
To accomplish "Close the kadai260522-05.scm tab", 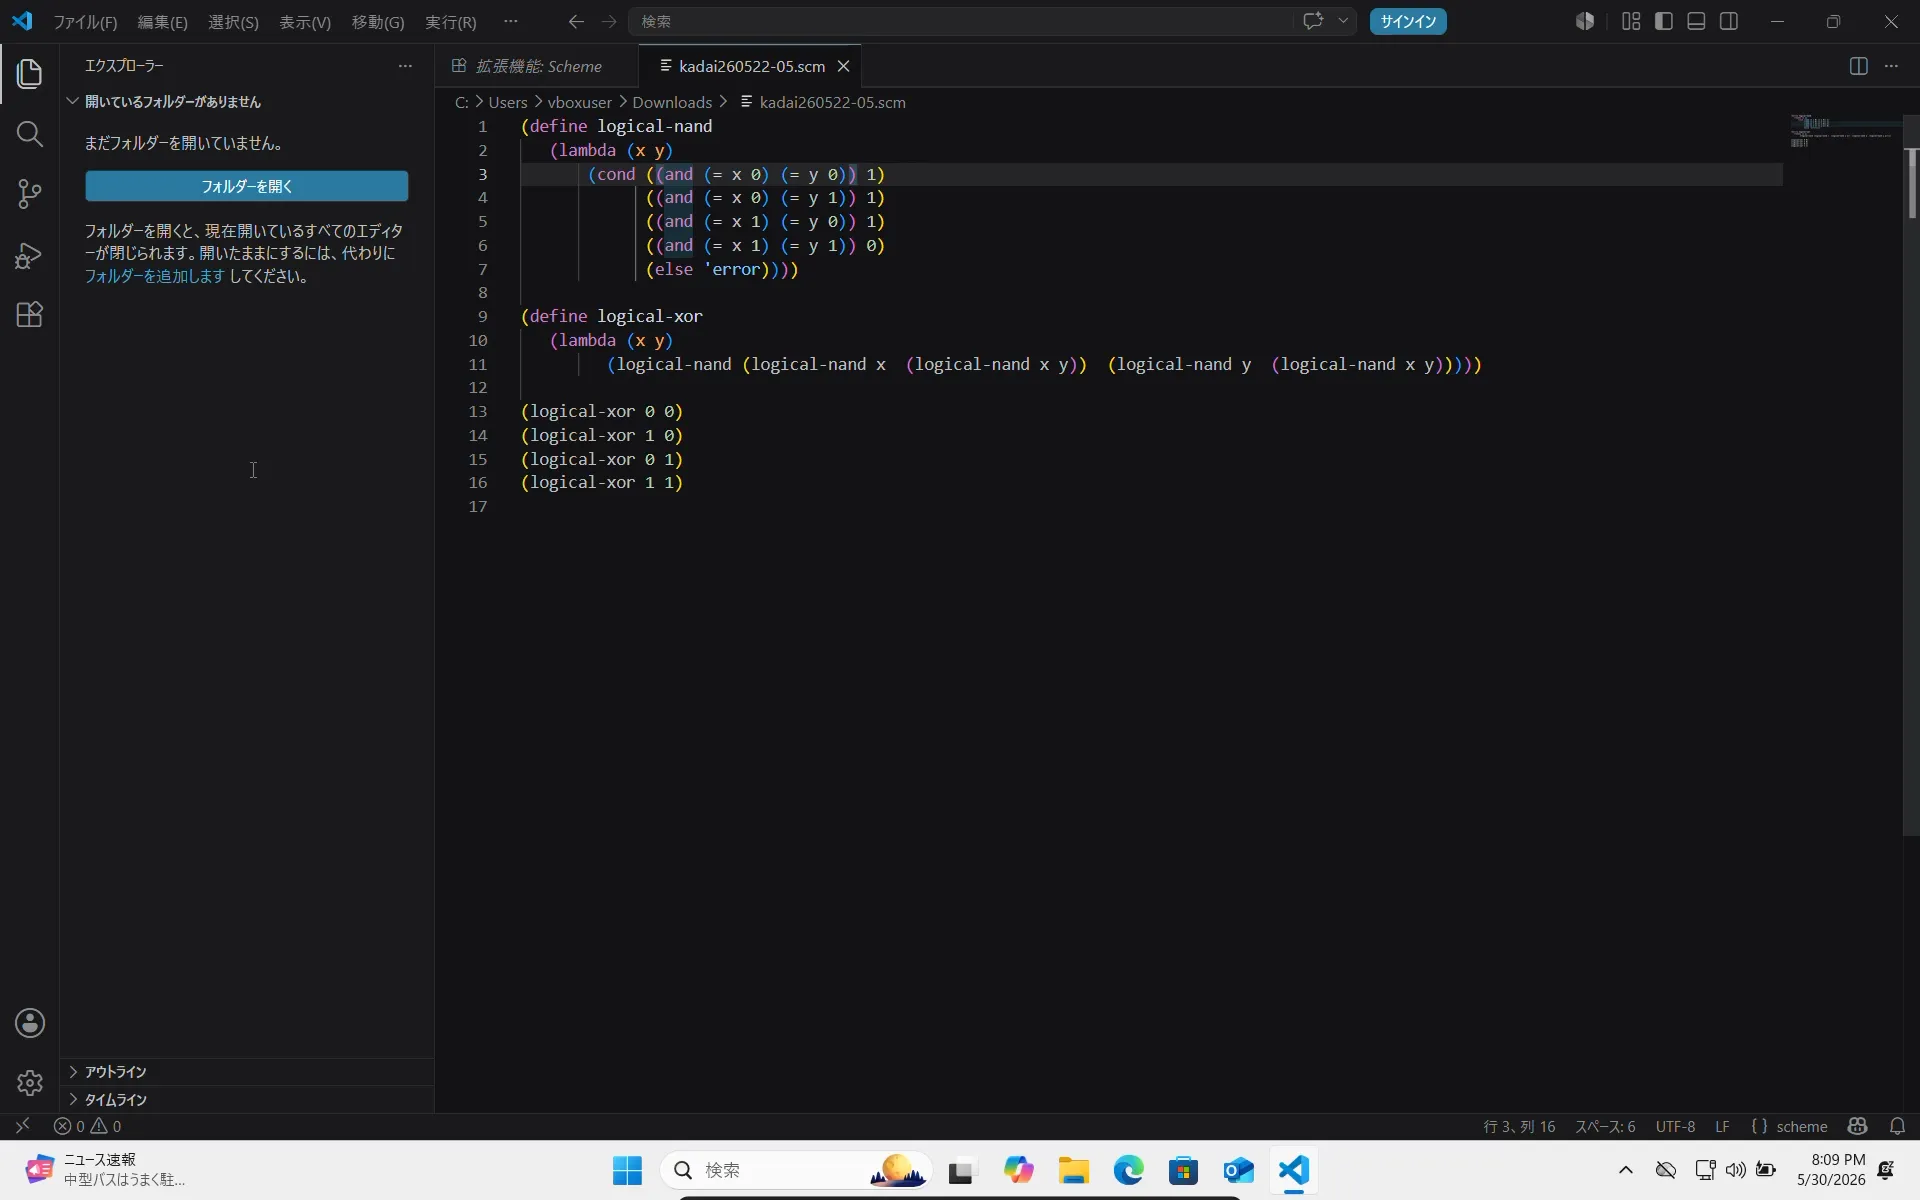I will (843, 66).
